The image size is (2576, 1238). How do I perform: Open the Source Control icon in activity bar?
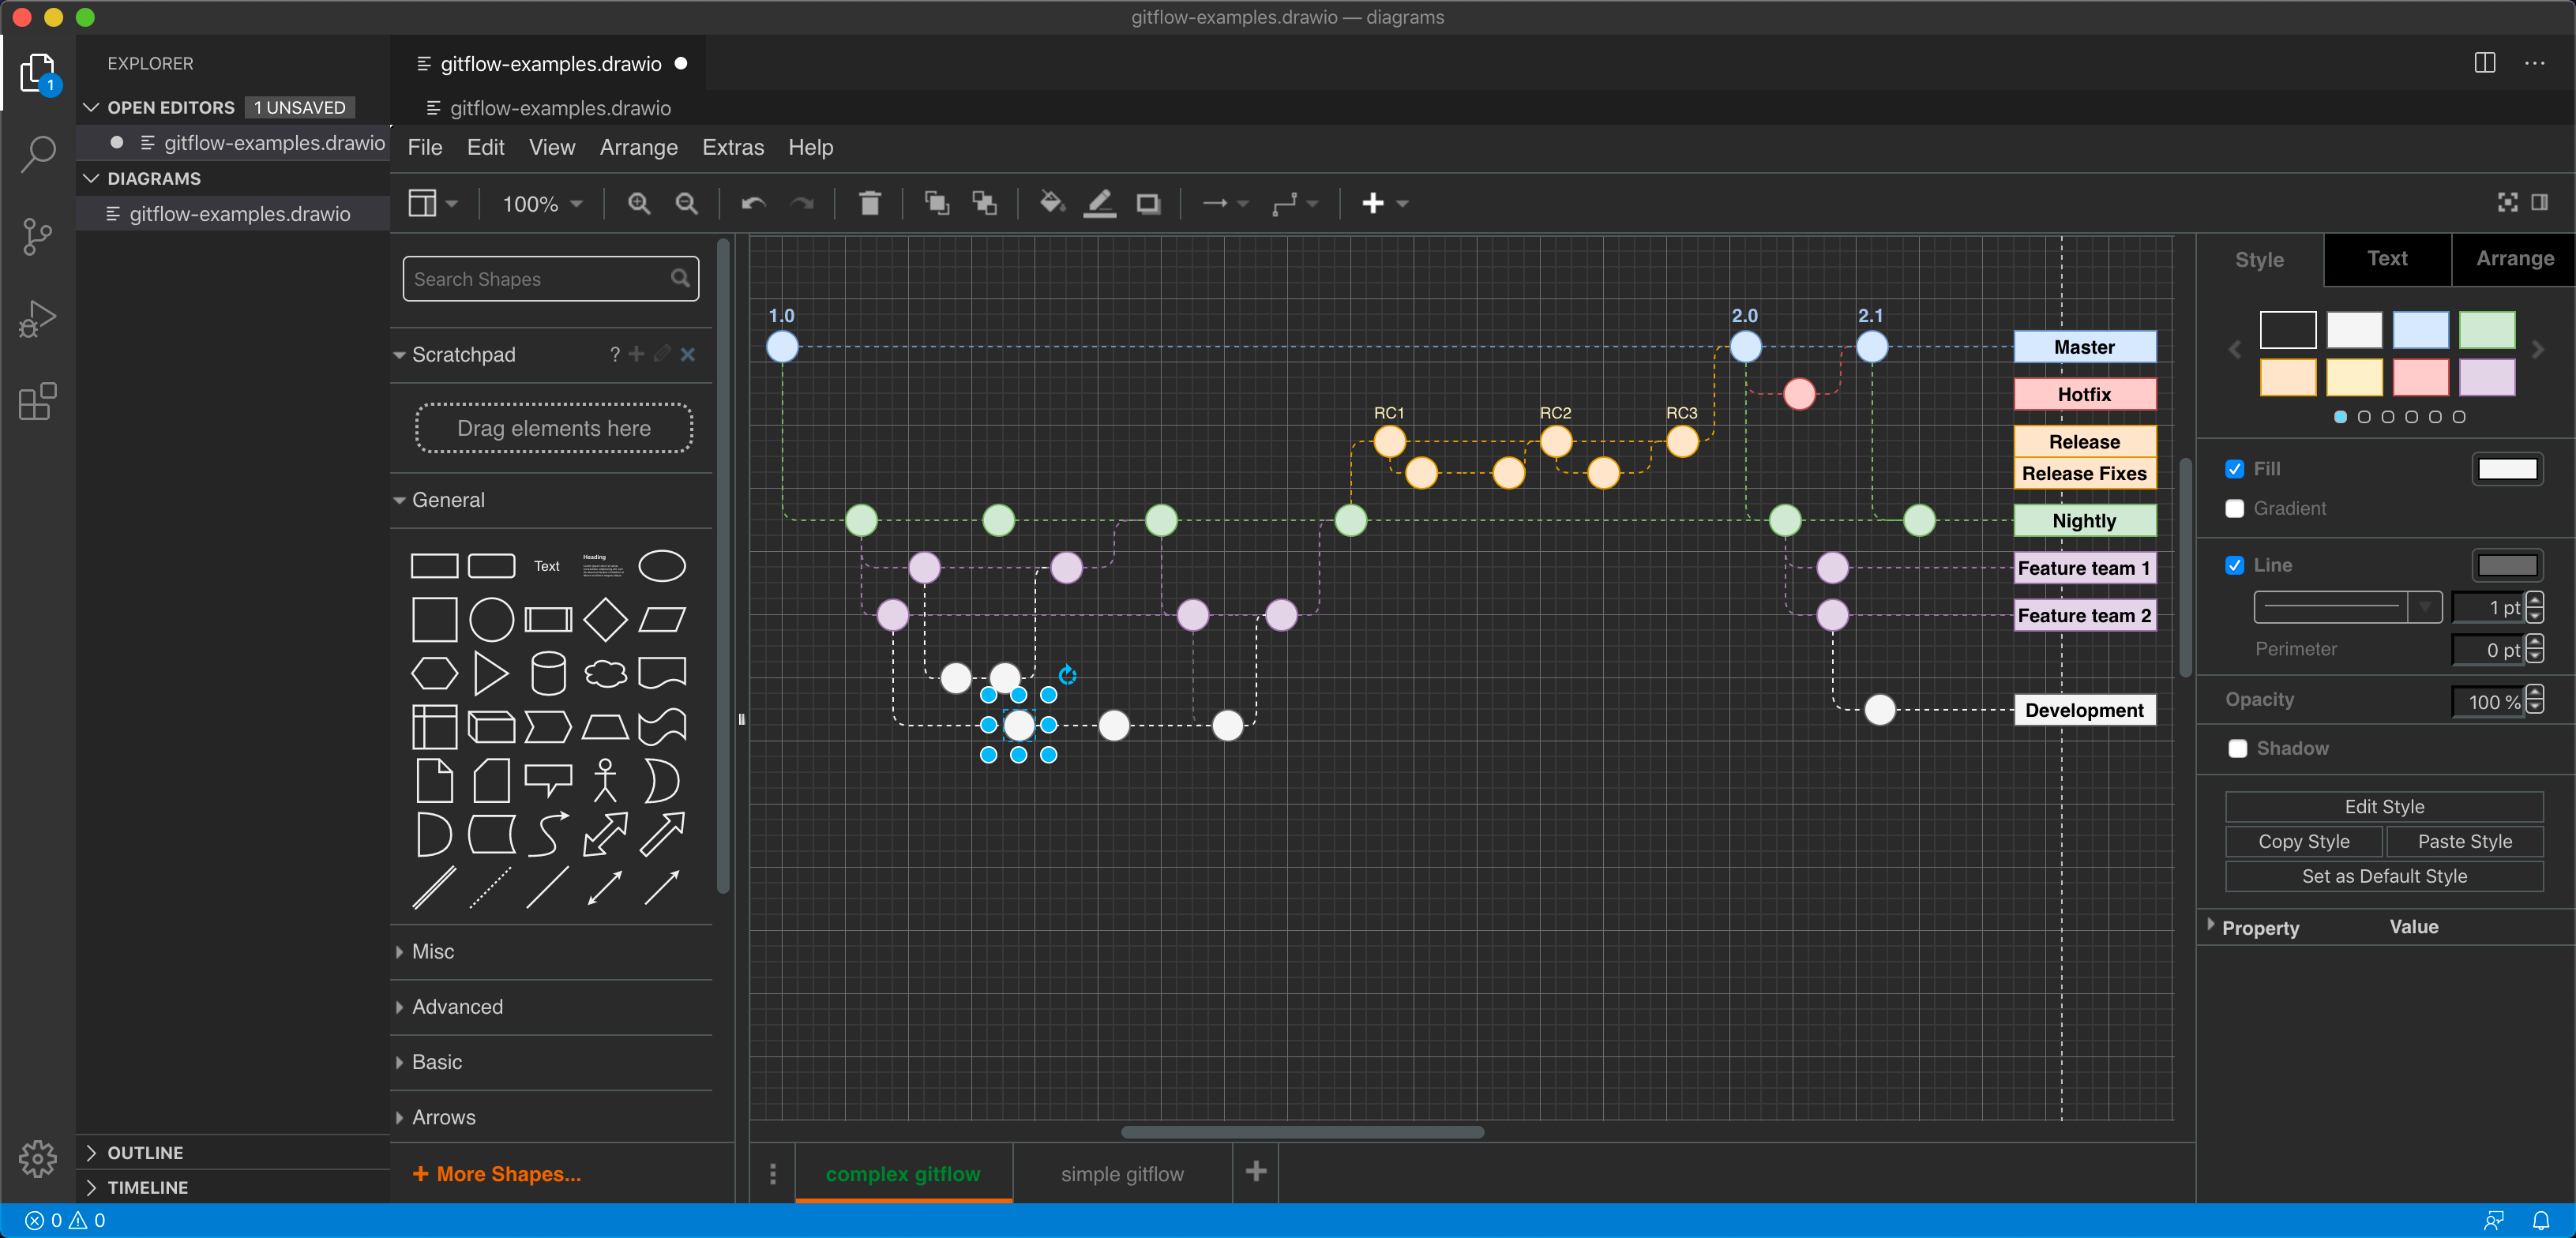click(x=37, y=236)
